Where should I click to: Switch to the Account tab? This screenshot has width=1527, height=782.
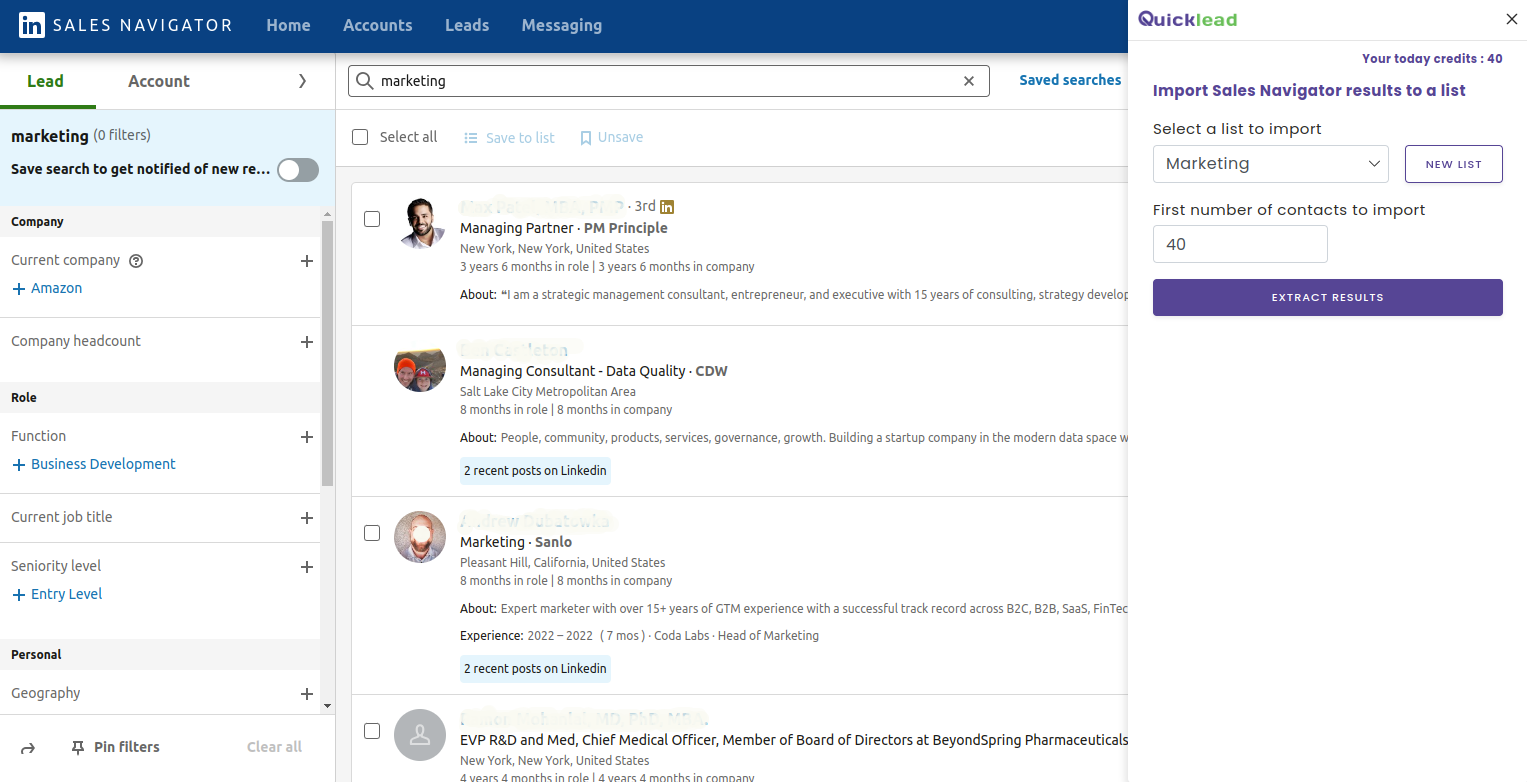coord(158,81)
